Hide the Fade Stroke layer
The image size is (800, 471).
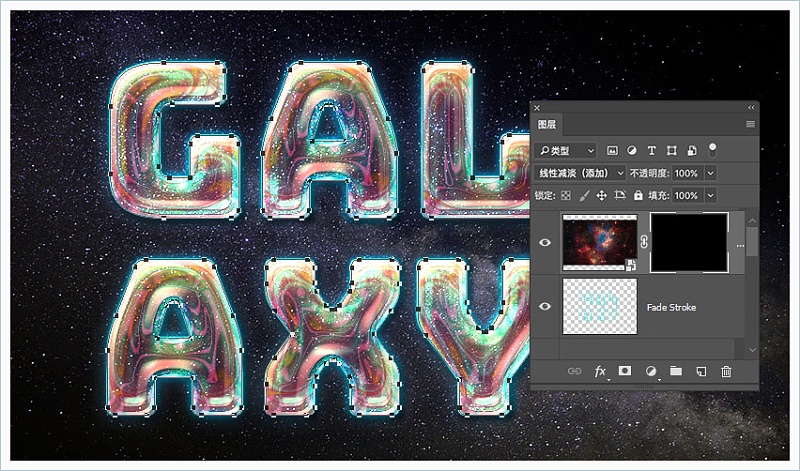click(x=545, y=307)
